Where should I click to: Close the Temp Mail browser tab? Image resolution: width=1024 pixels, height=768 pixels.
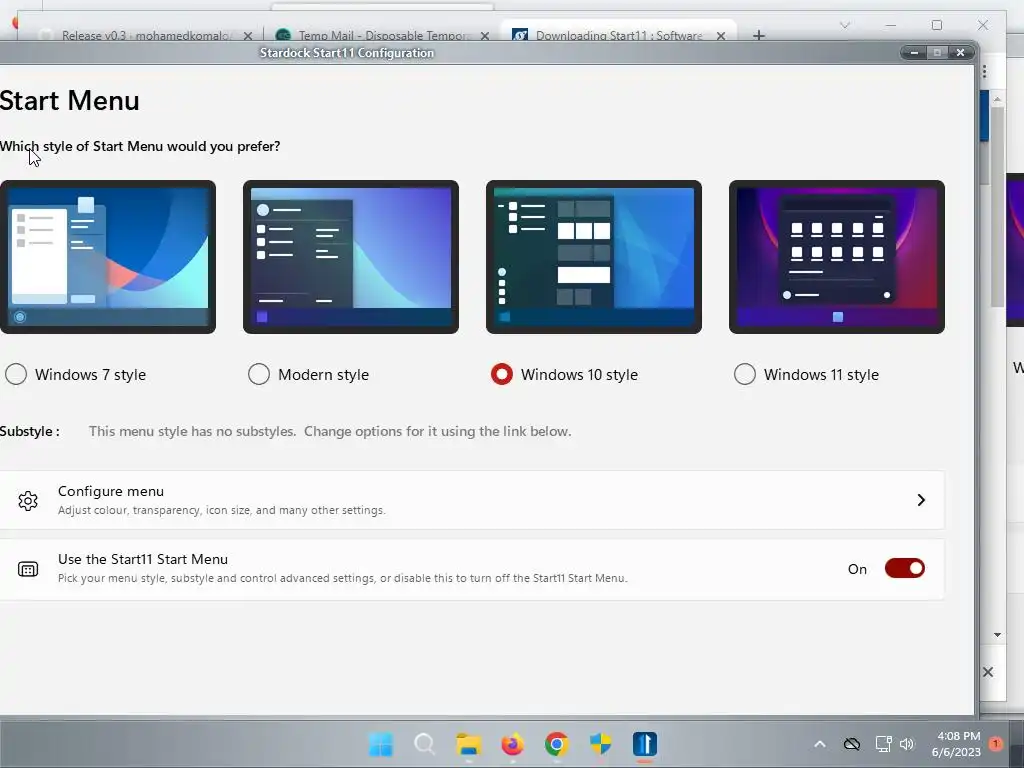pos(485,36)
